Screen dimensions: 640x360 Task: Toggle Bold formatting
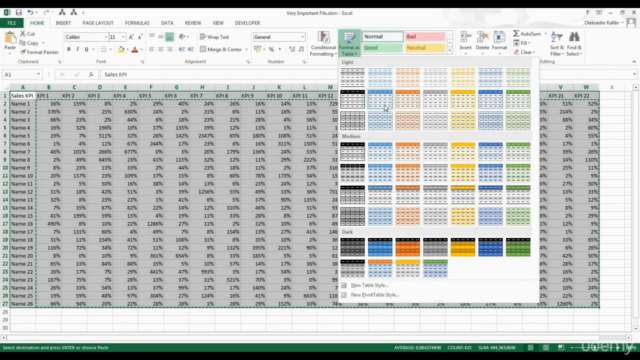(69, 49)
